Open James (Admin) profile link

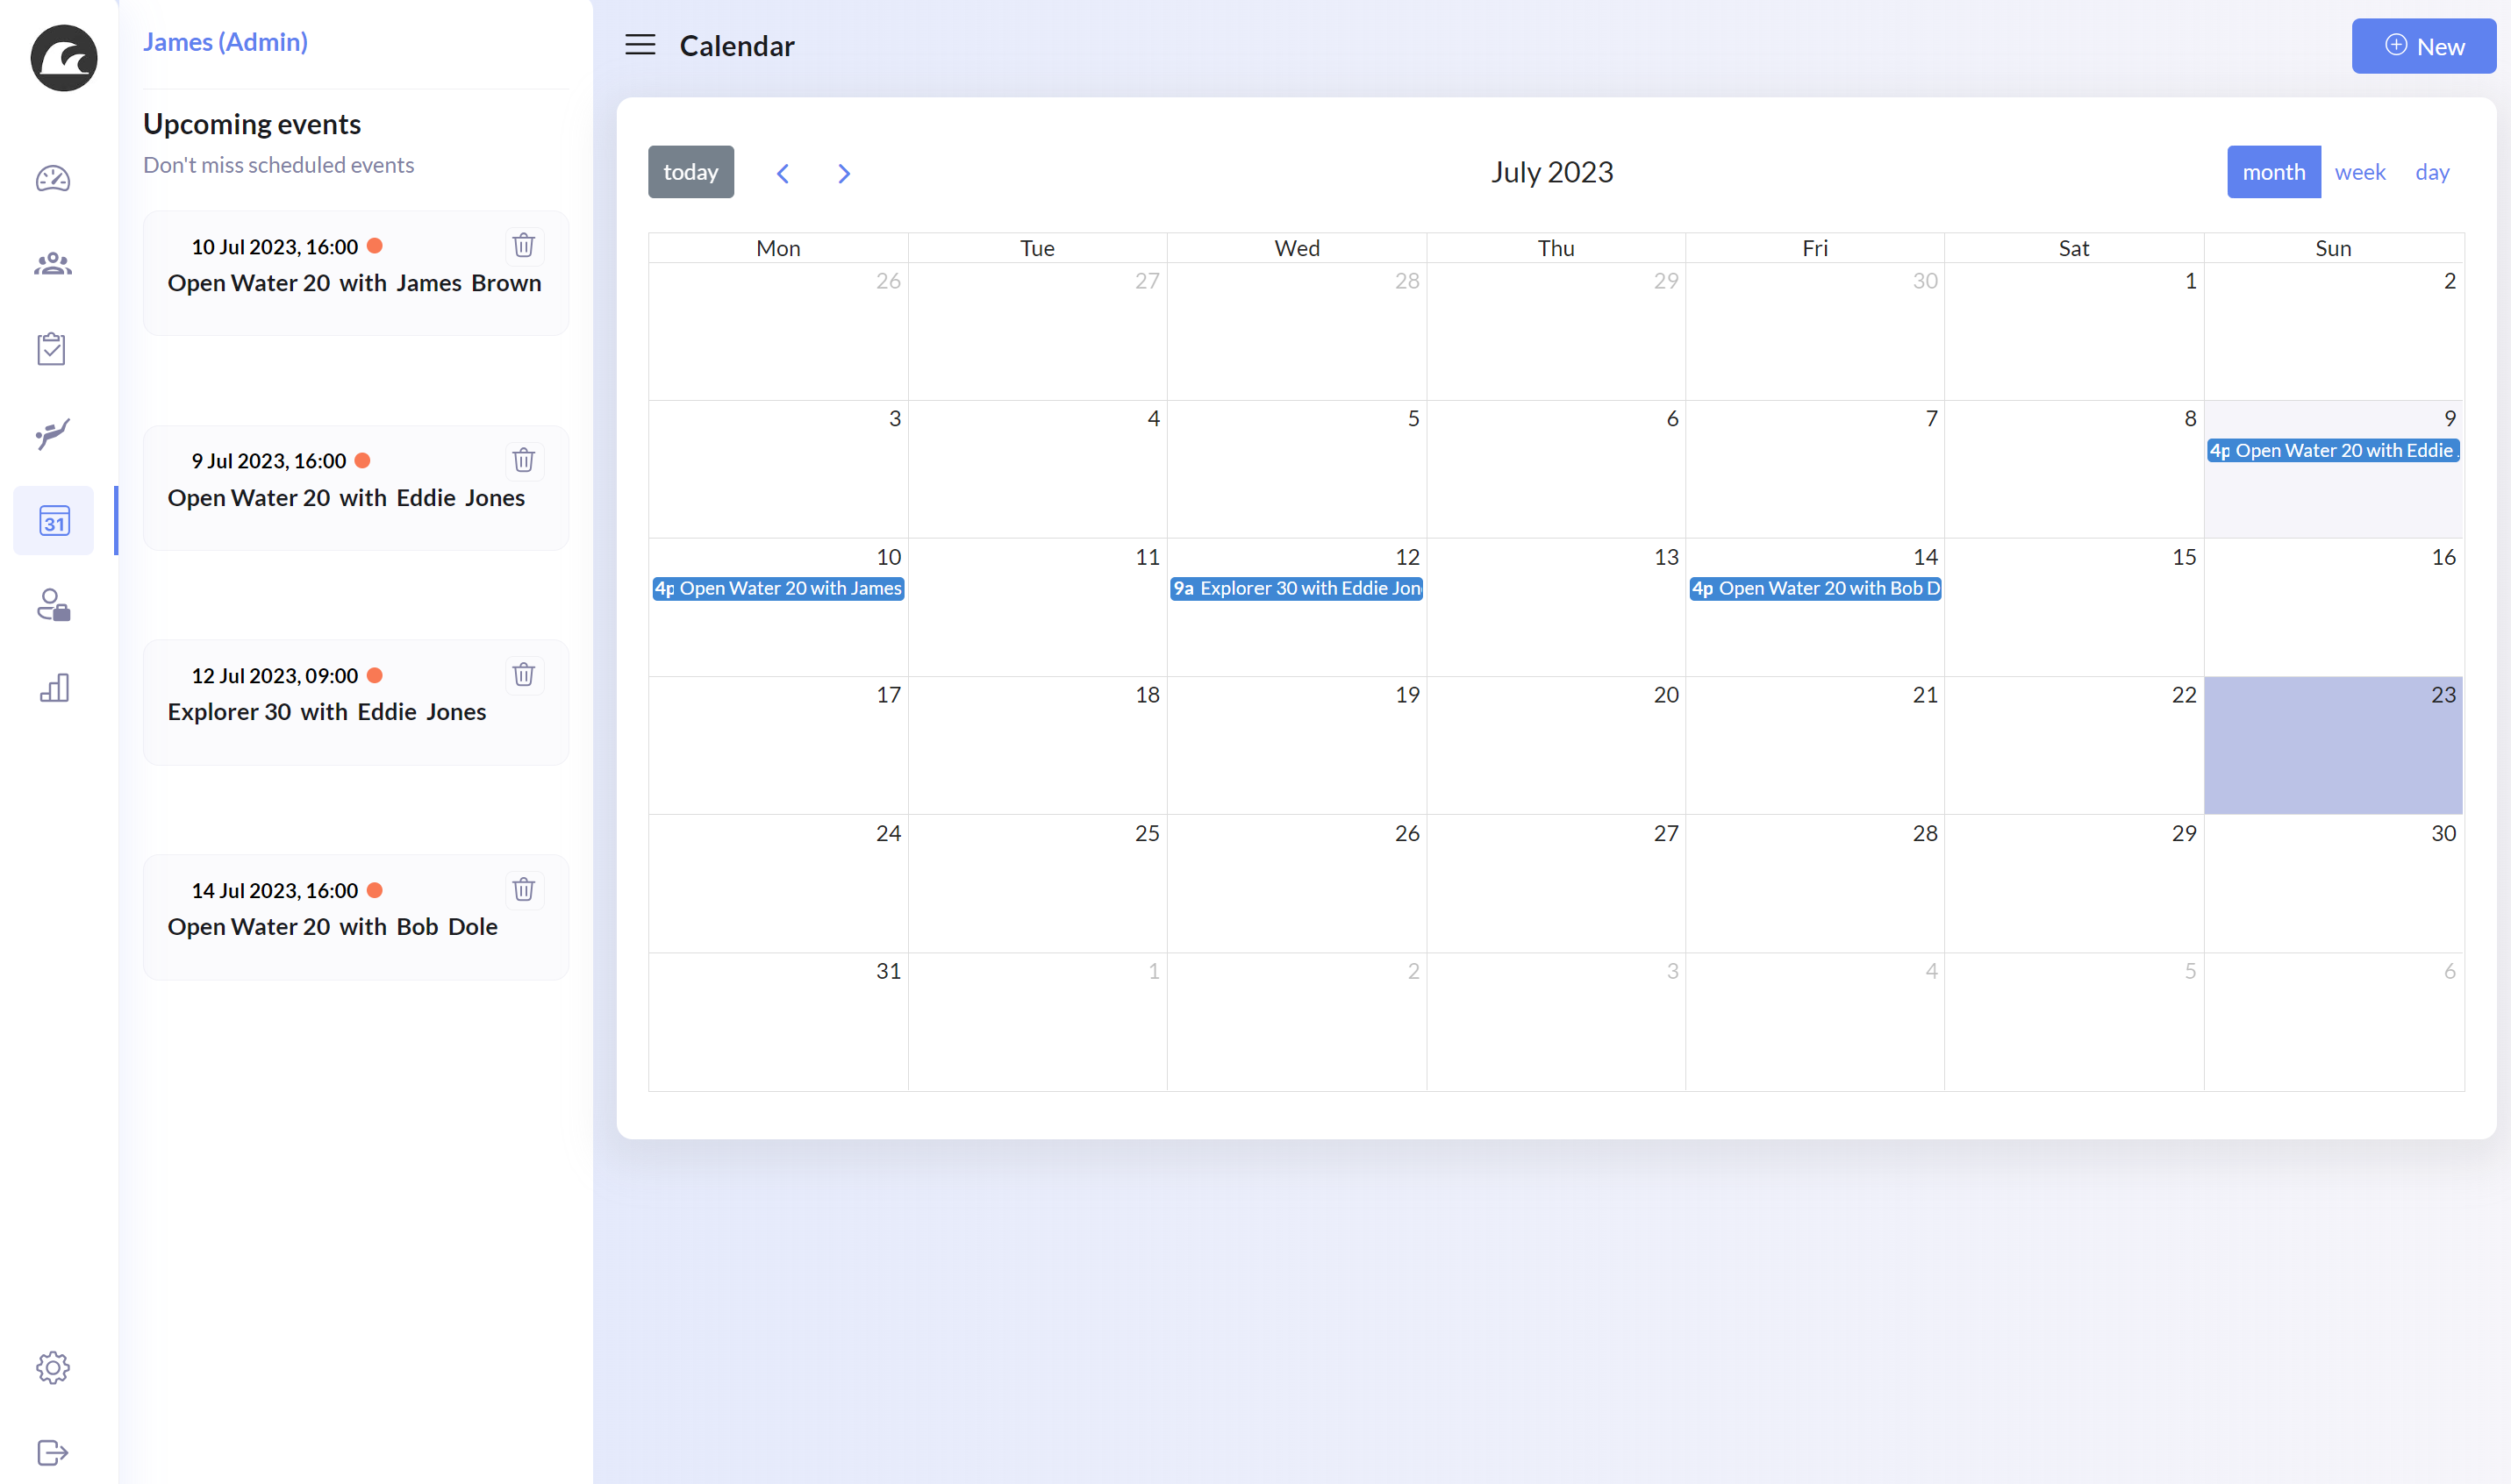225,42
